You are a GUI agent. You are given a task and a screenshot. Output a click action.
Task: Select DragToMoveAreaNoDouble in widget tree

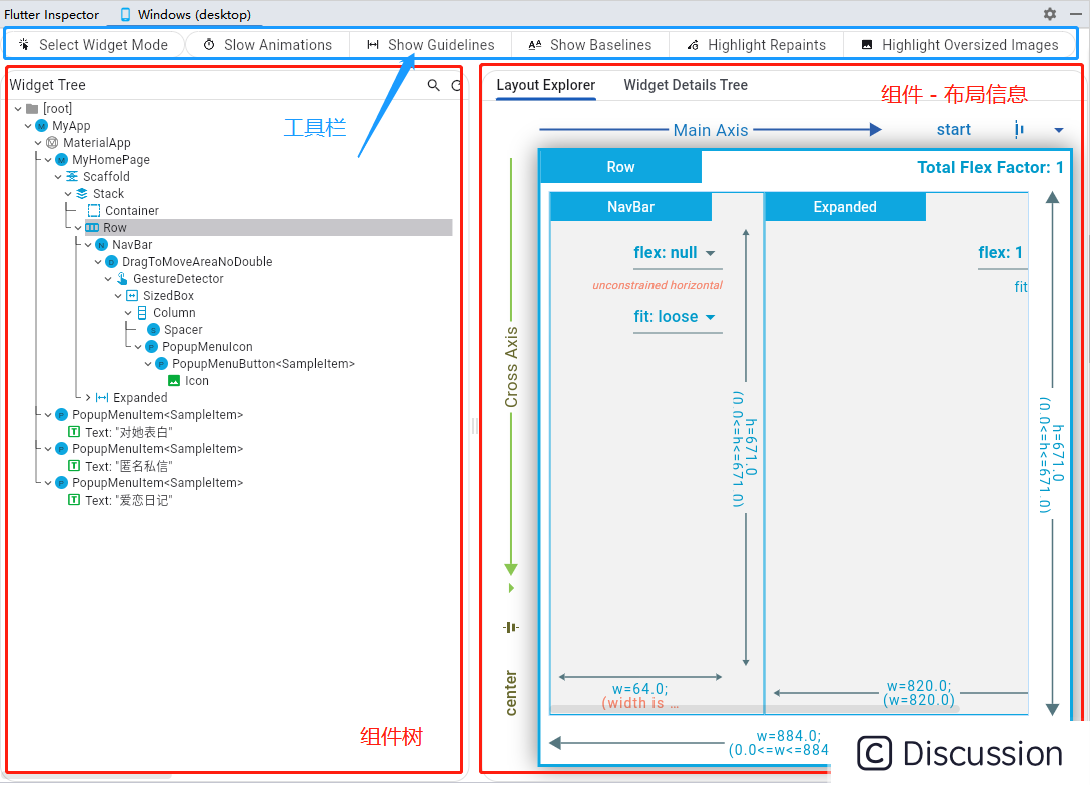(197, 261)
